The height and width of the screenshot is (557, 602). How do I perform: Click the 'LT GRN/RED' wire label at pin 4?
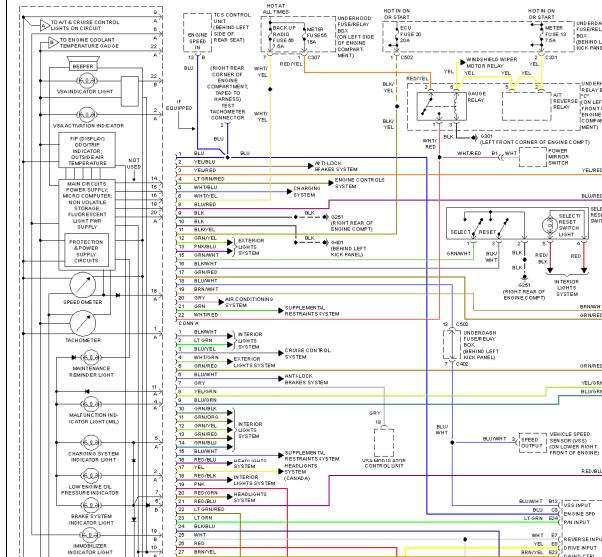pos(209,179)
